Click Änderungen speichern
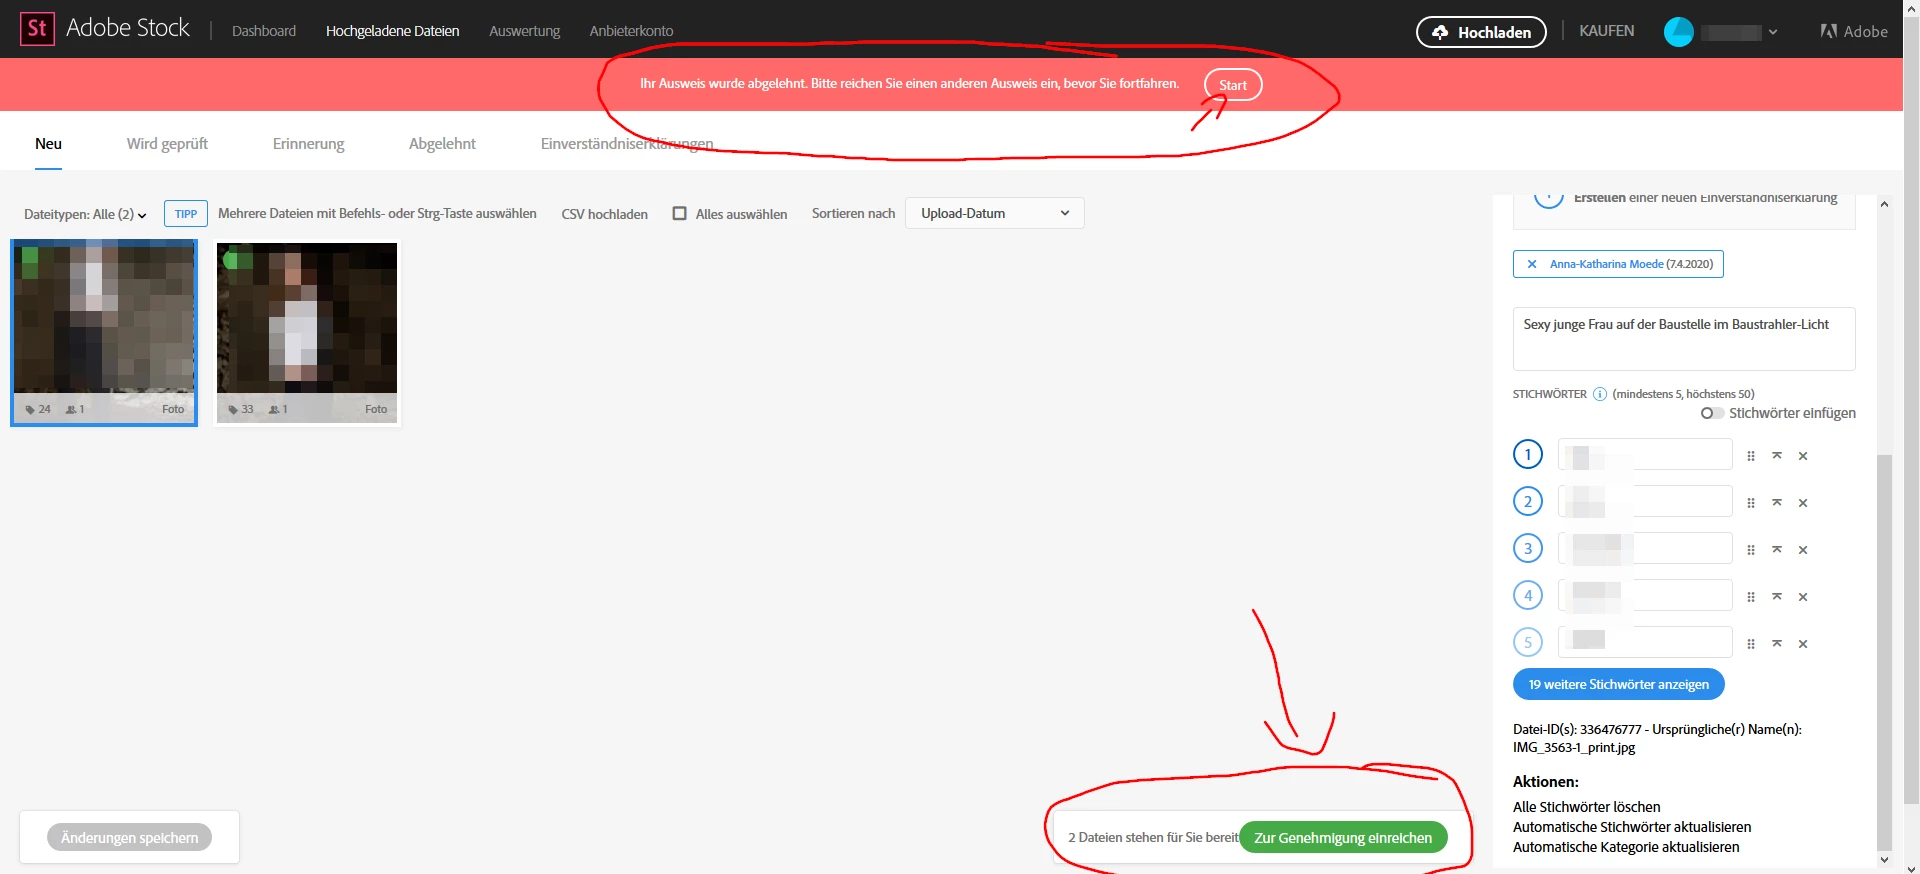 point(129,838)
